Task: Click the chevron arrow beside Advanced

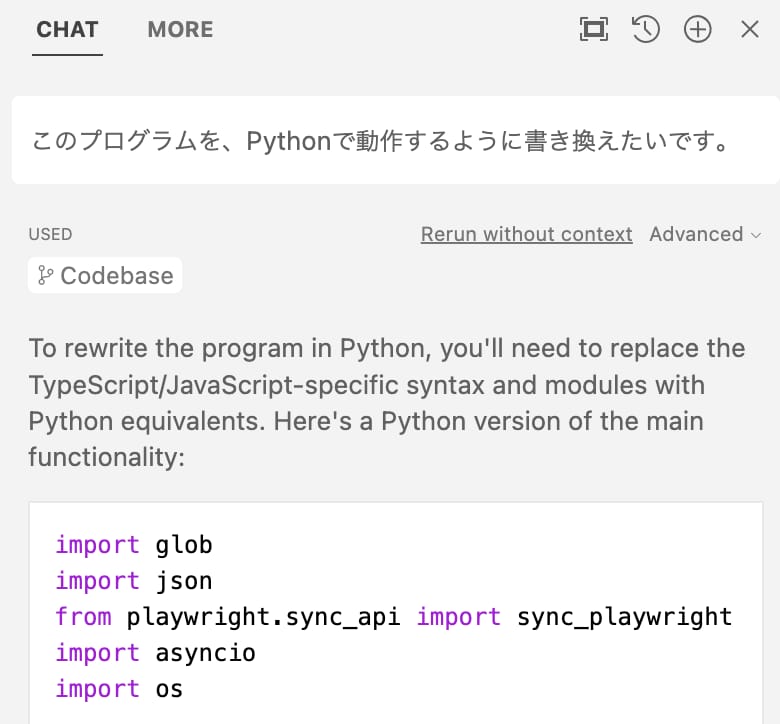Action: [756, 235]
